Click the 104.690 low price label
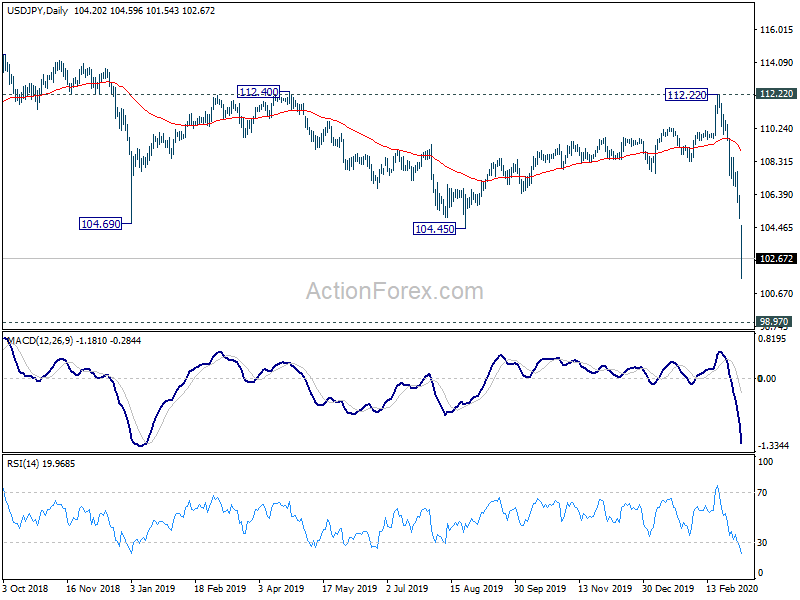The image size is (800, 600). coord(101,223)
